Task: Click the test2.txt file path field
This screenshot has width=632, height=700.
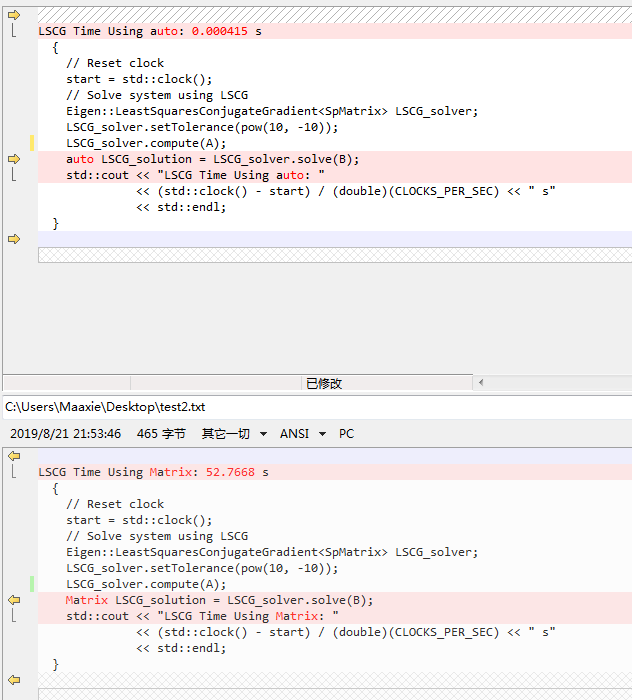Action: click(317, 407)
